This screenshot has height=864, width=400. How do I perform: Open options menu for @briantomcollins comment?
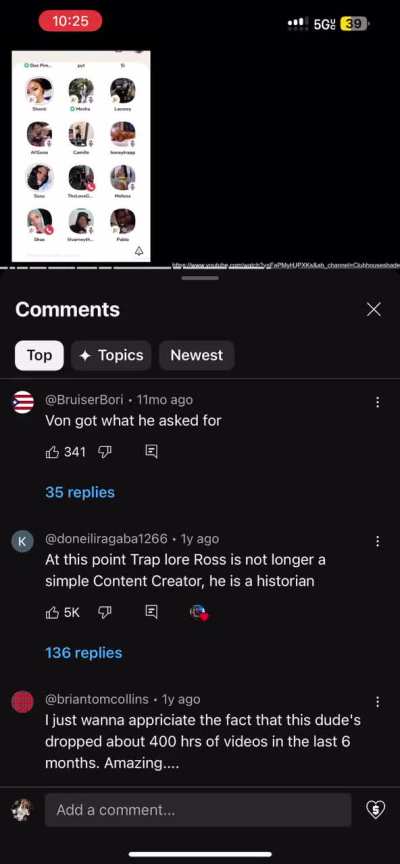point(377,701)
